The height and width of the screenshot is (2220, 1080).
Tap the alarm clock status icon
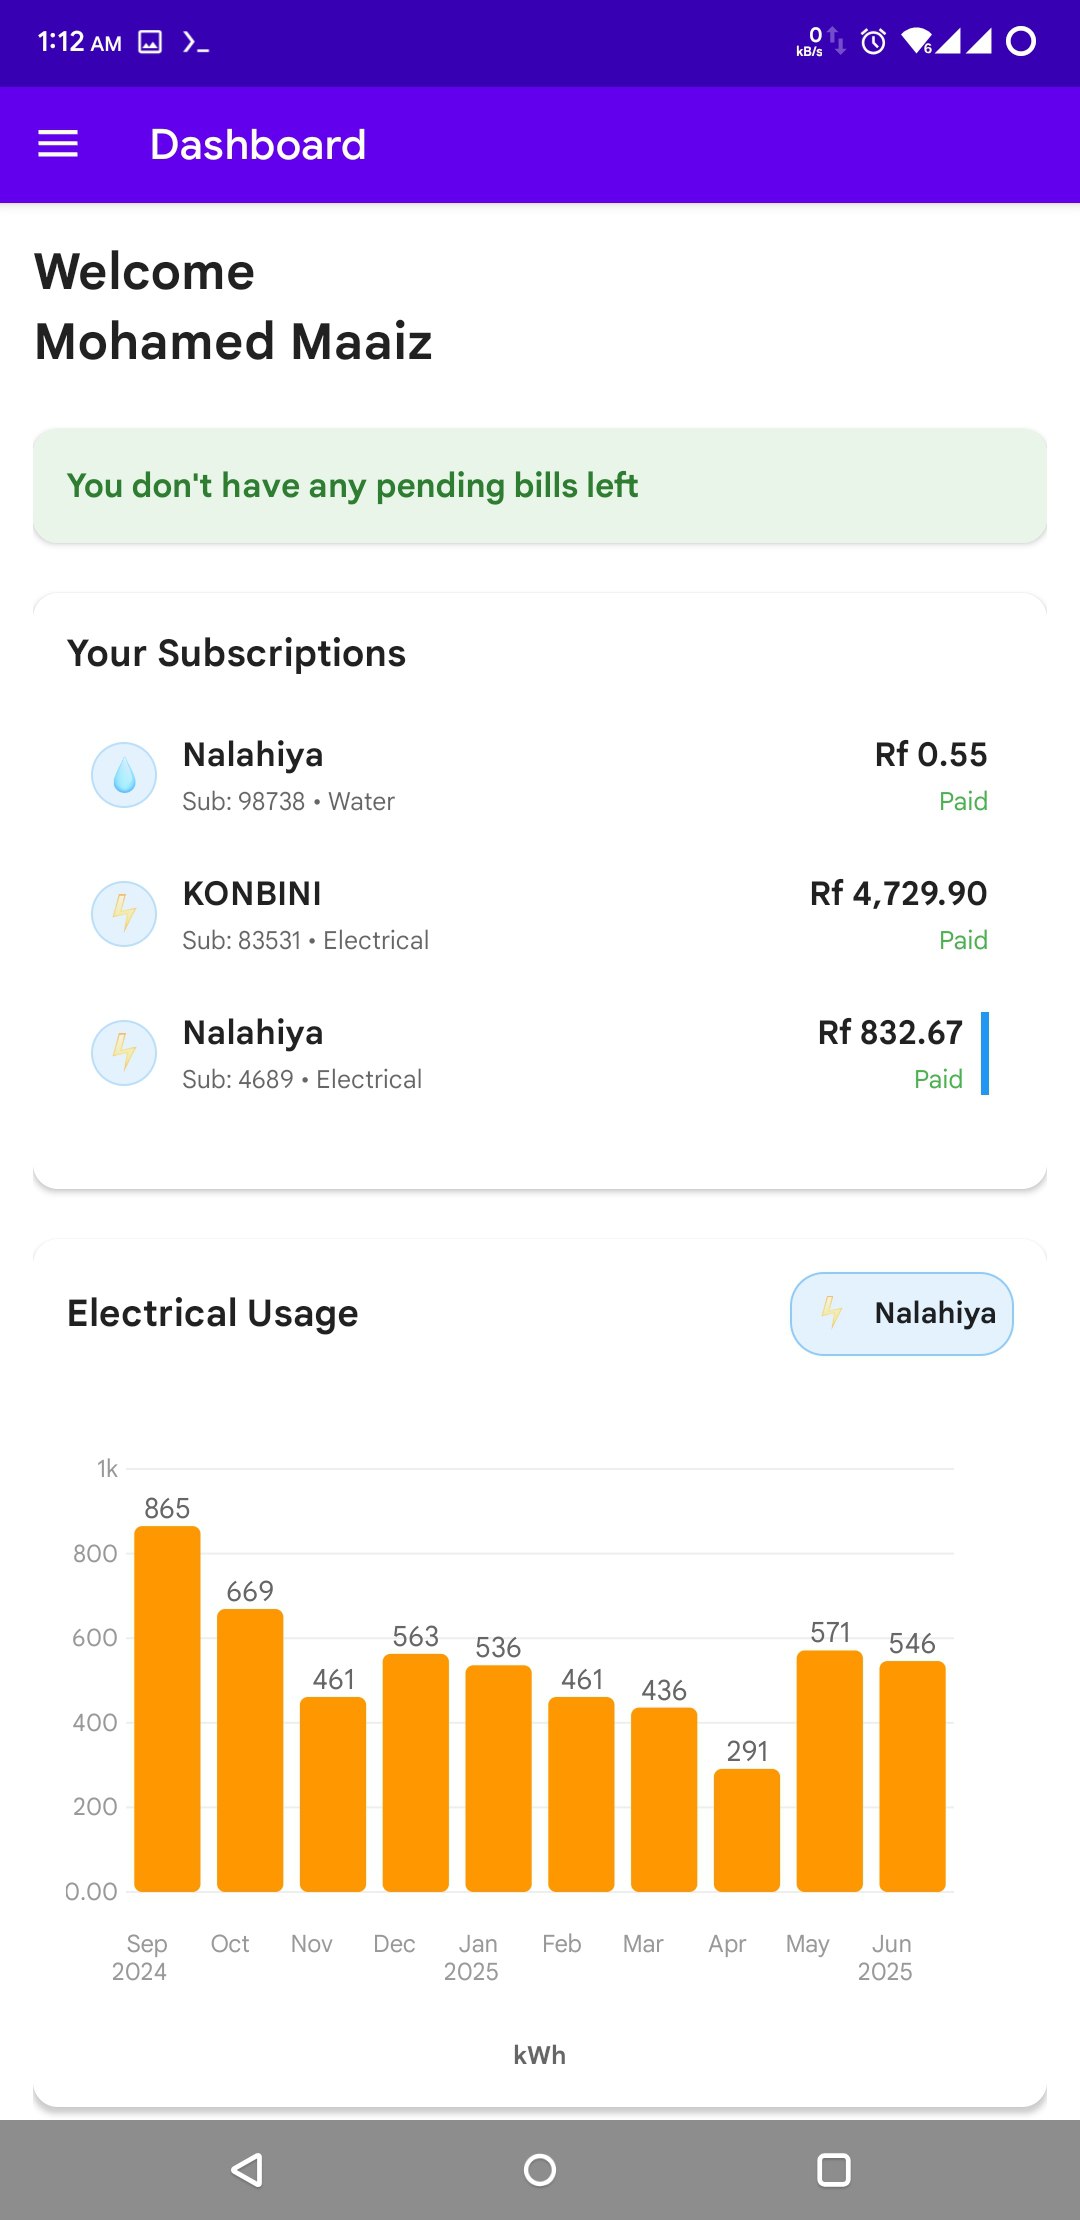(873, 42)
